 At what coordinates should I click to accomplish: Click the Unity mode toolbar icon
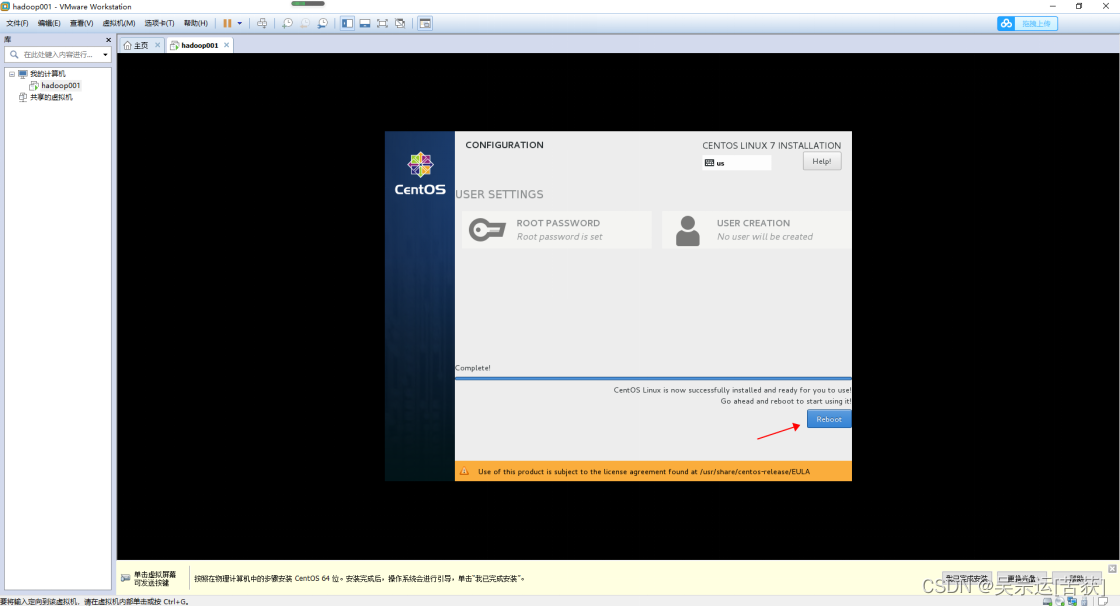(400, 24)
